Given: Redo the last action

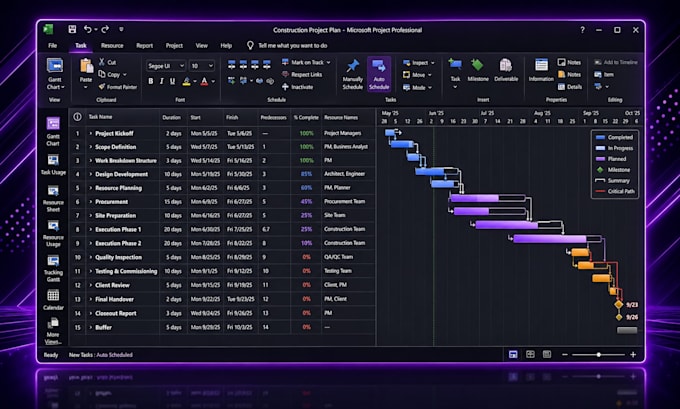Looking at the screenshot, I should point(105,29).
